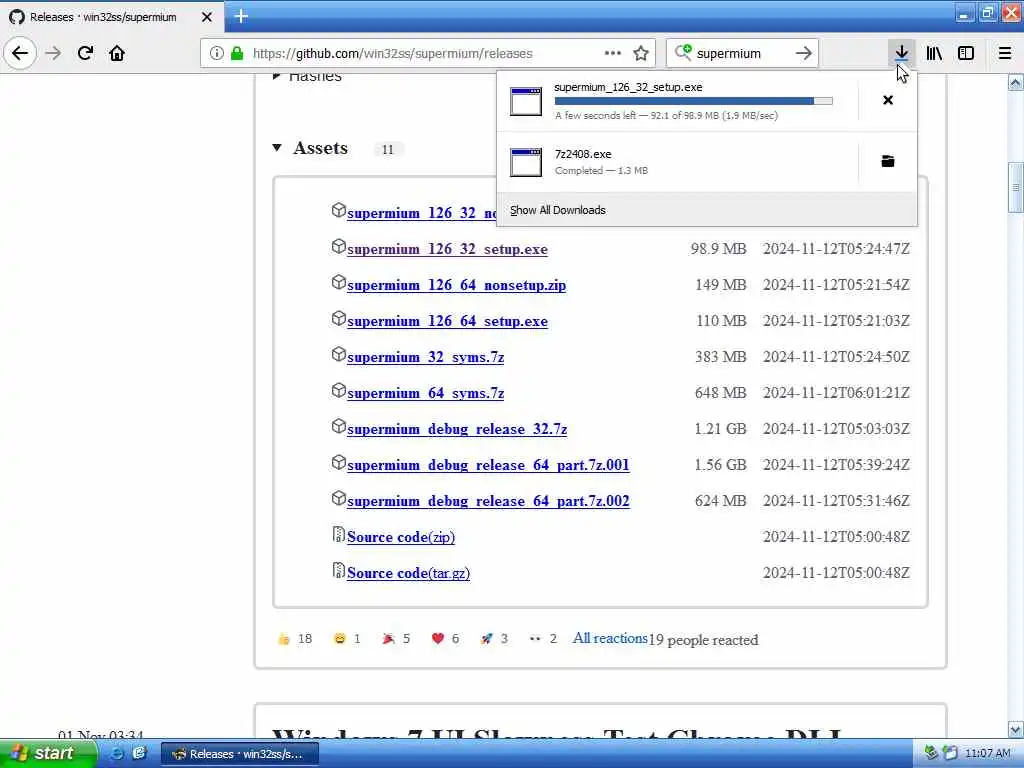The width and height of the screenshot is (1024, 768).
Task: Click the page vertical scrollbar thumb
Action: pos(1016,188)
